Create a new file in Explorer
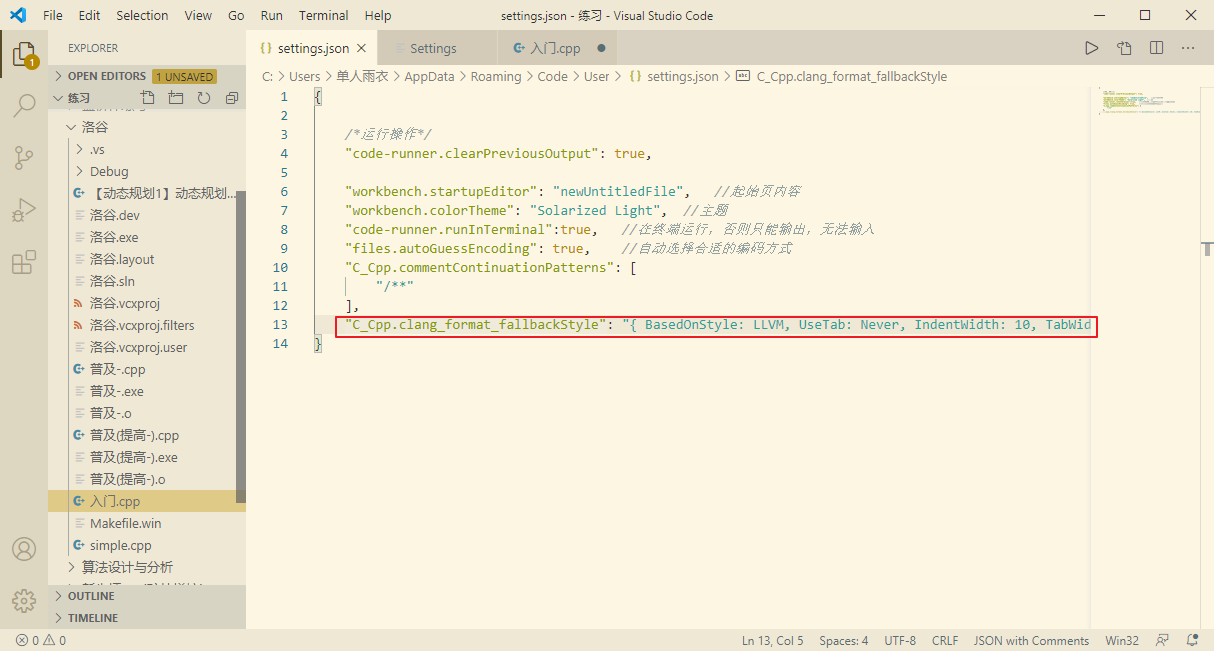This screenshot has width=1214, height=651. 148,96
